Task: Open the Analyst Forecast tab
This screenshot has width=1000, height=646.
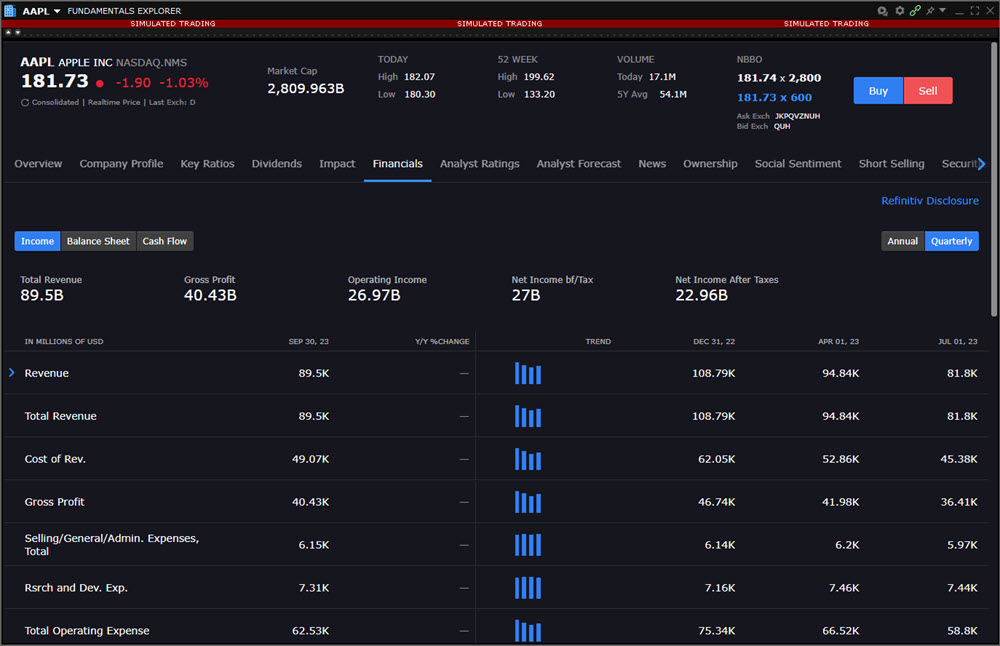Action: [x=578, y=164]
